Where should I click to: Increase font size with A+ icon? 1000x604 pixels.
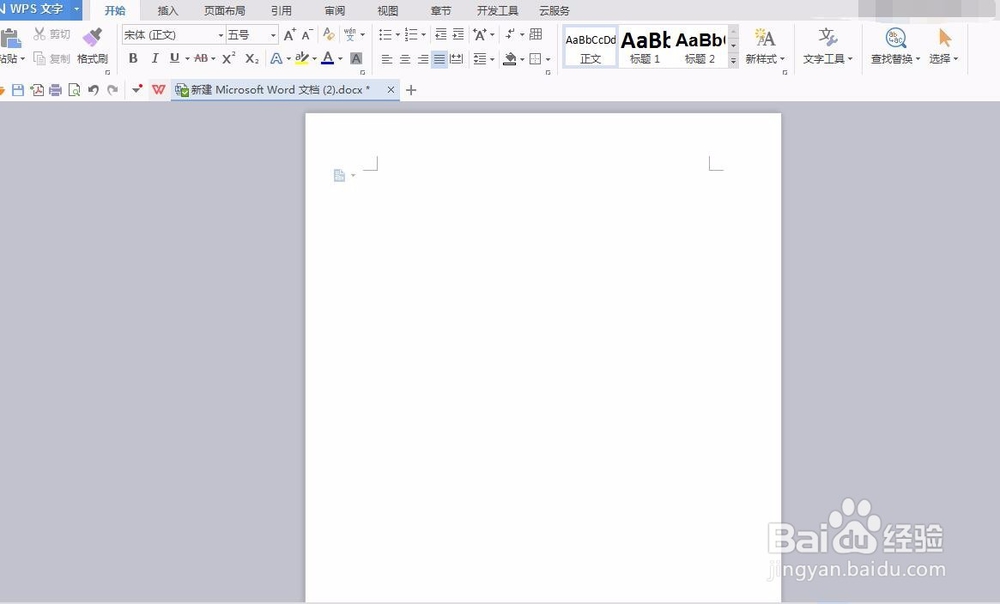coord(290,34)
